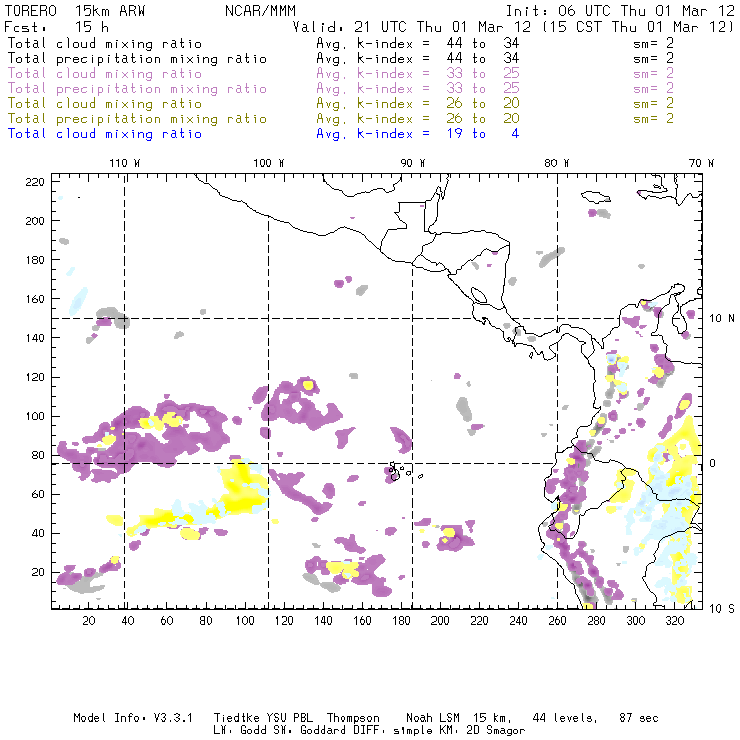Click the x-axis tick label '240'
This screenshot has width=740, height=740.
518,621
